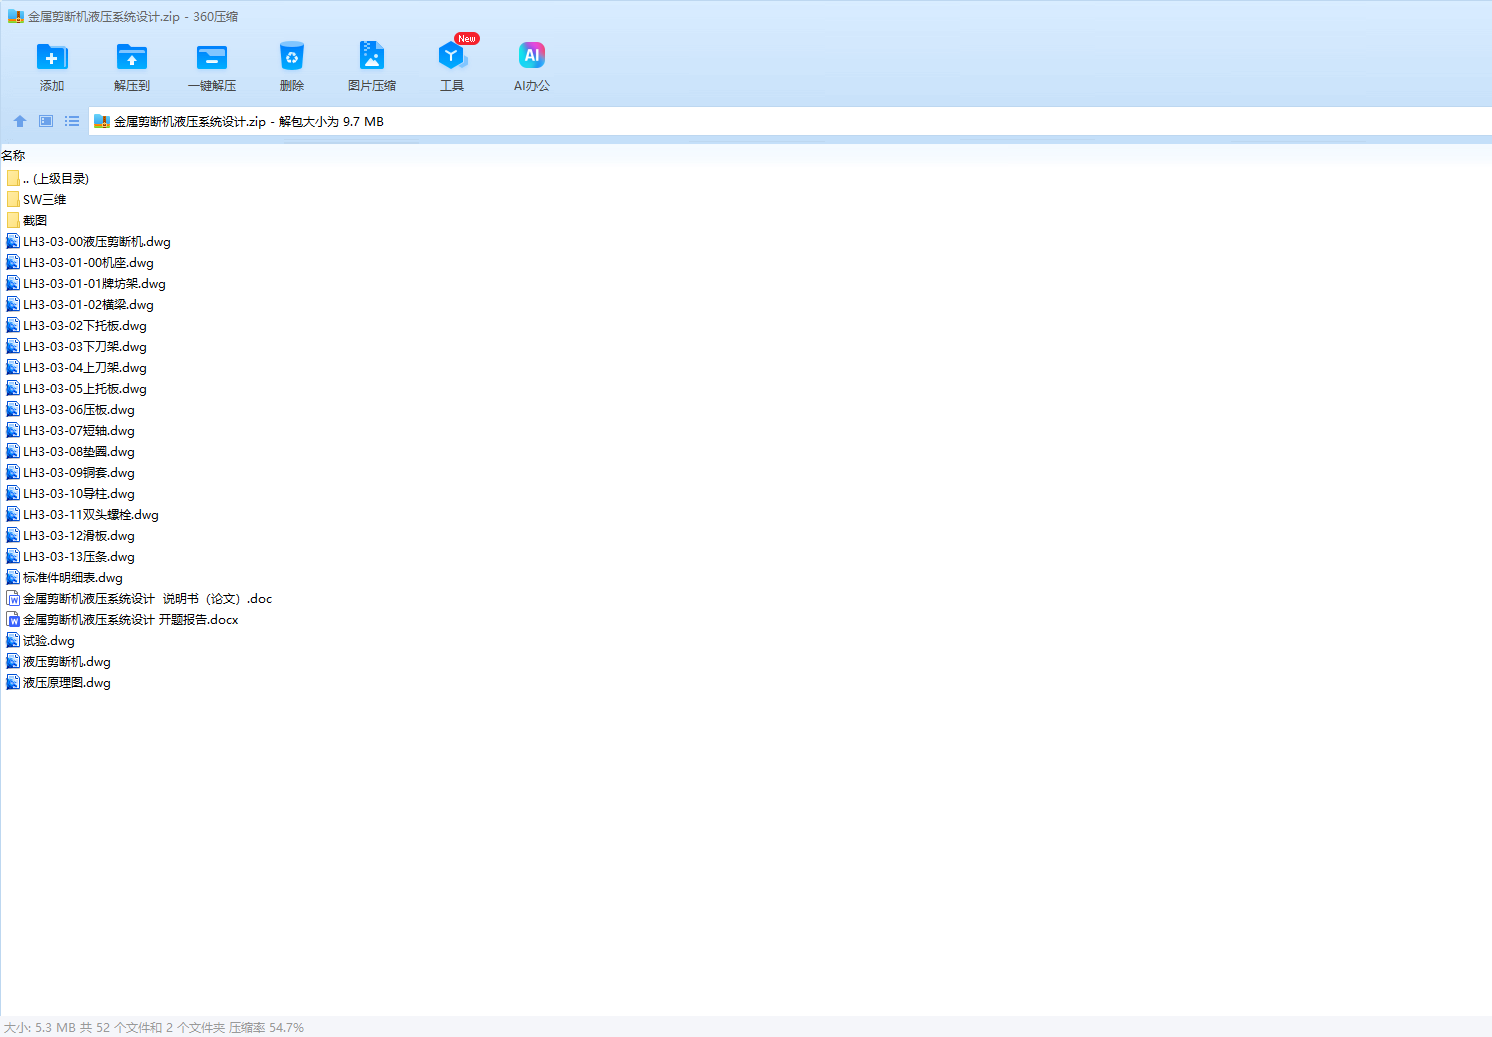Click the 360压缩 app icon in title bar
The height and width of the screenshot is (1037, 1492).
[15, 17]
